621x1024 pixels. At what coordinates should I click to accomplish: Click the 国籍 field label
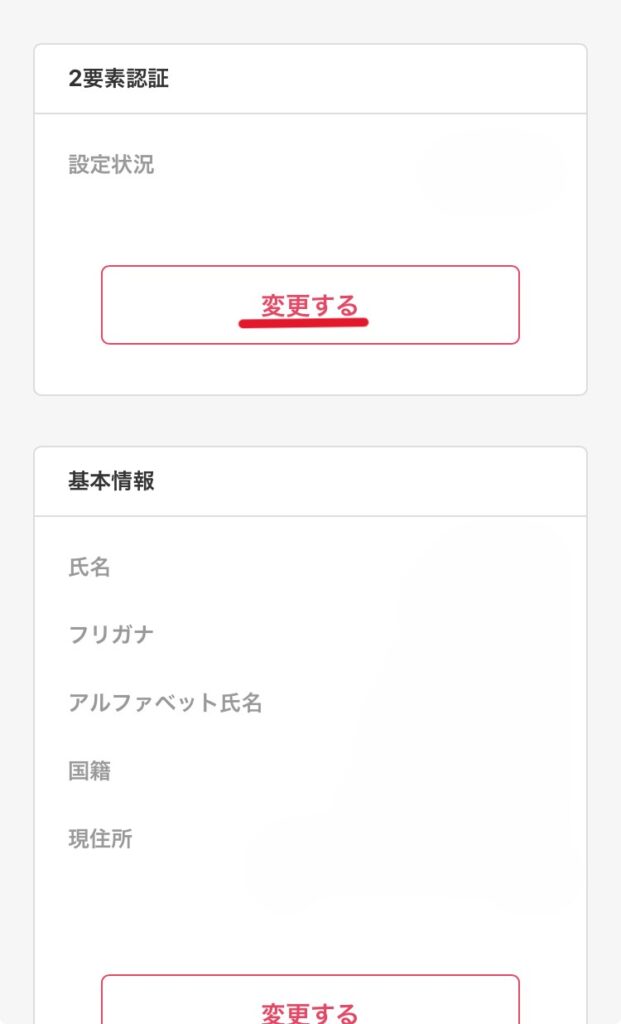pyautogui.click(x=89, y=771)
